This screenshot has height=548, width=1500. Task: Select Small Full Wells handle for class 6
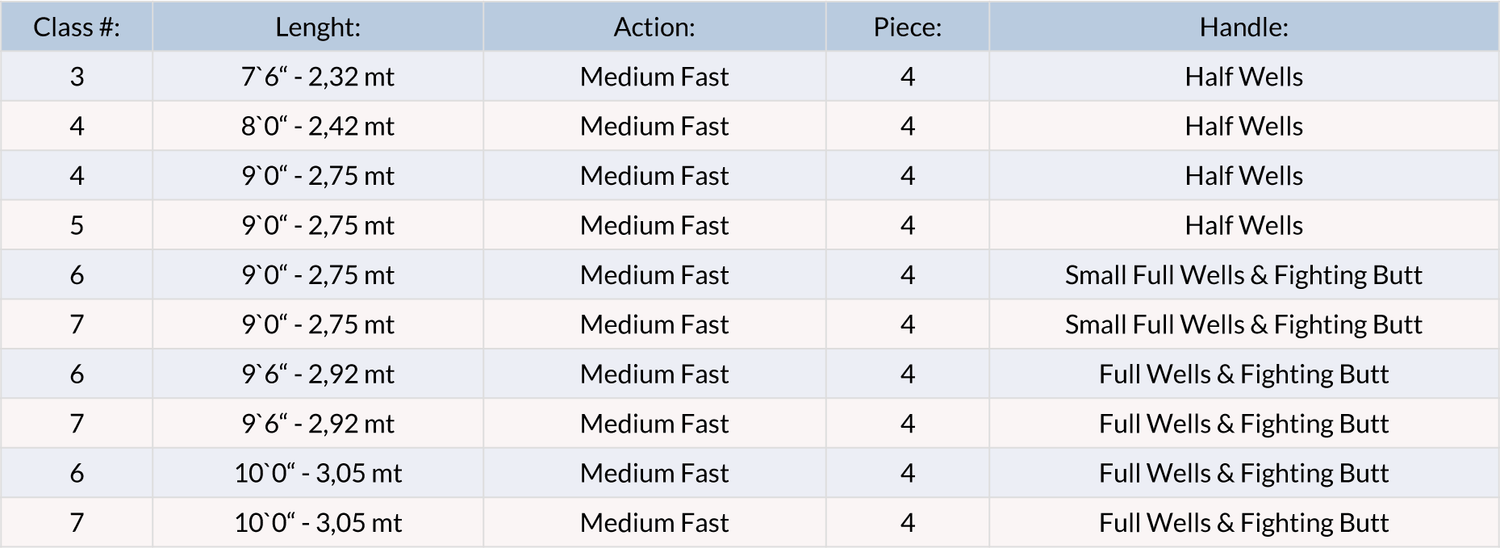pos(1243,275)
